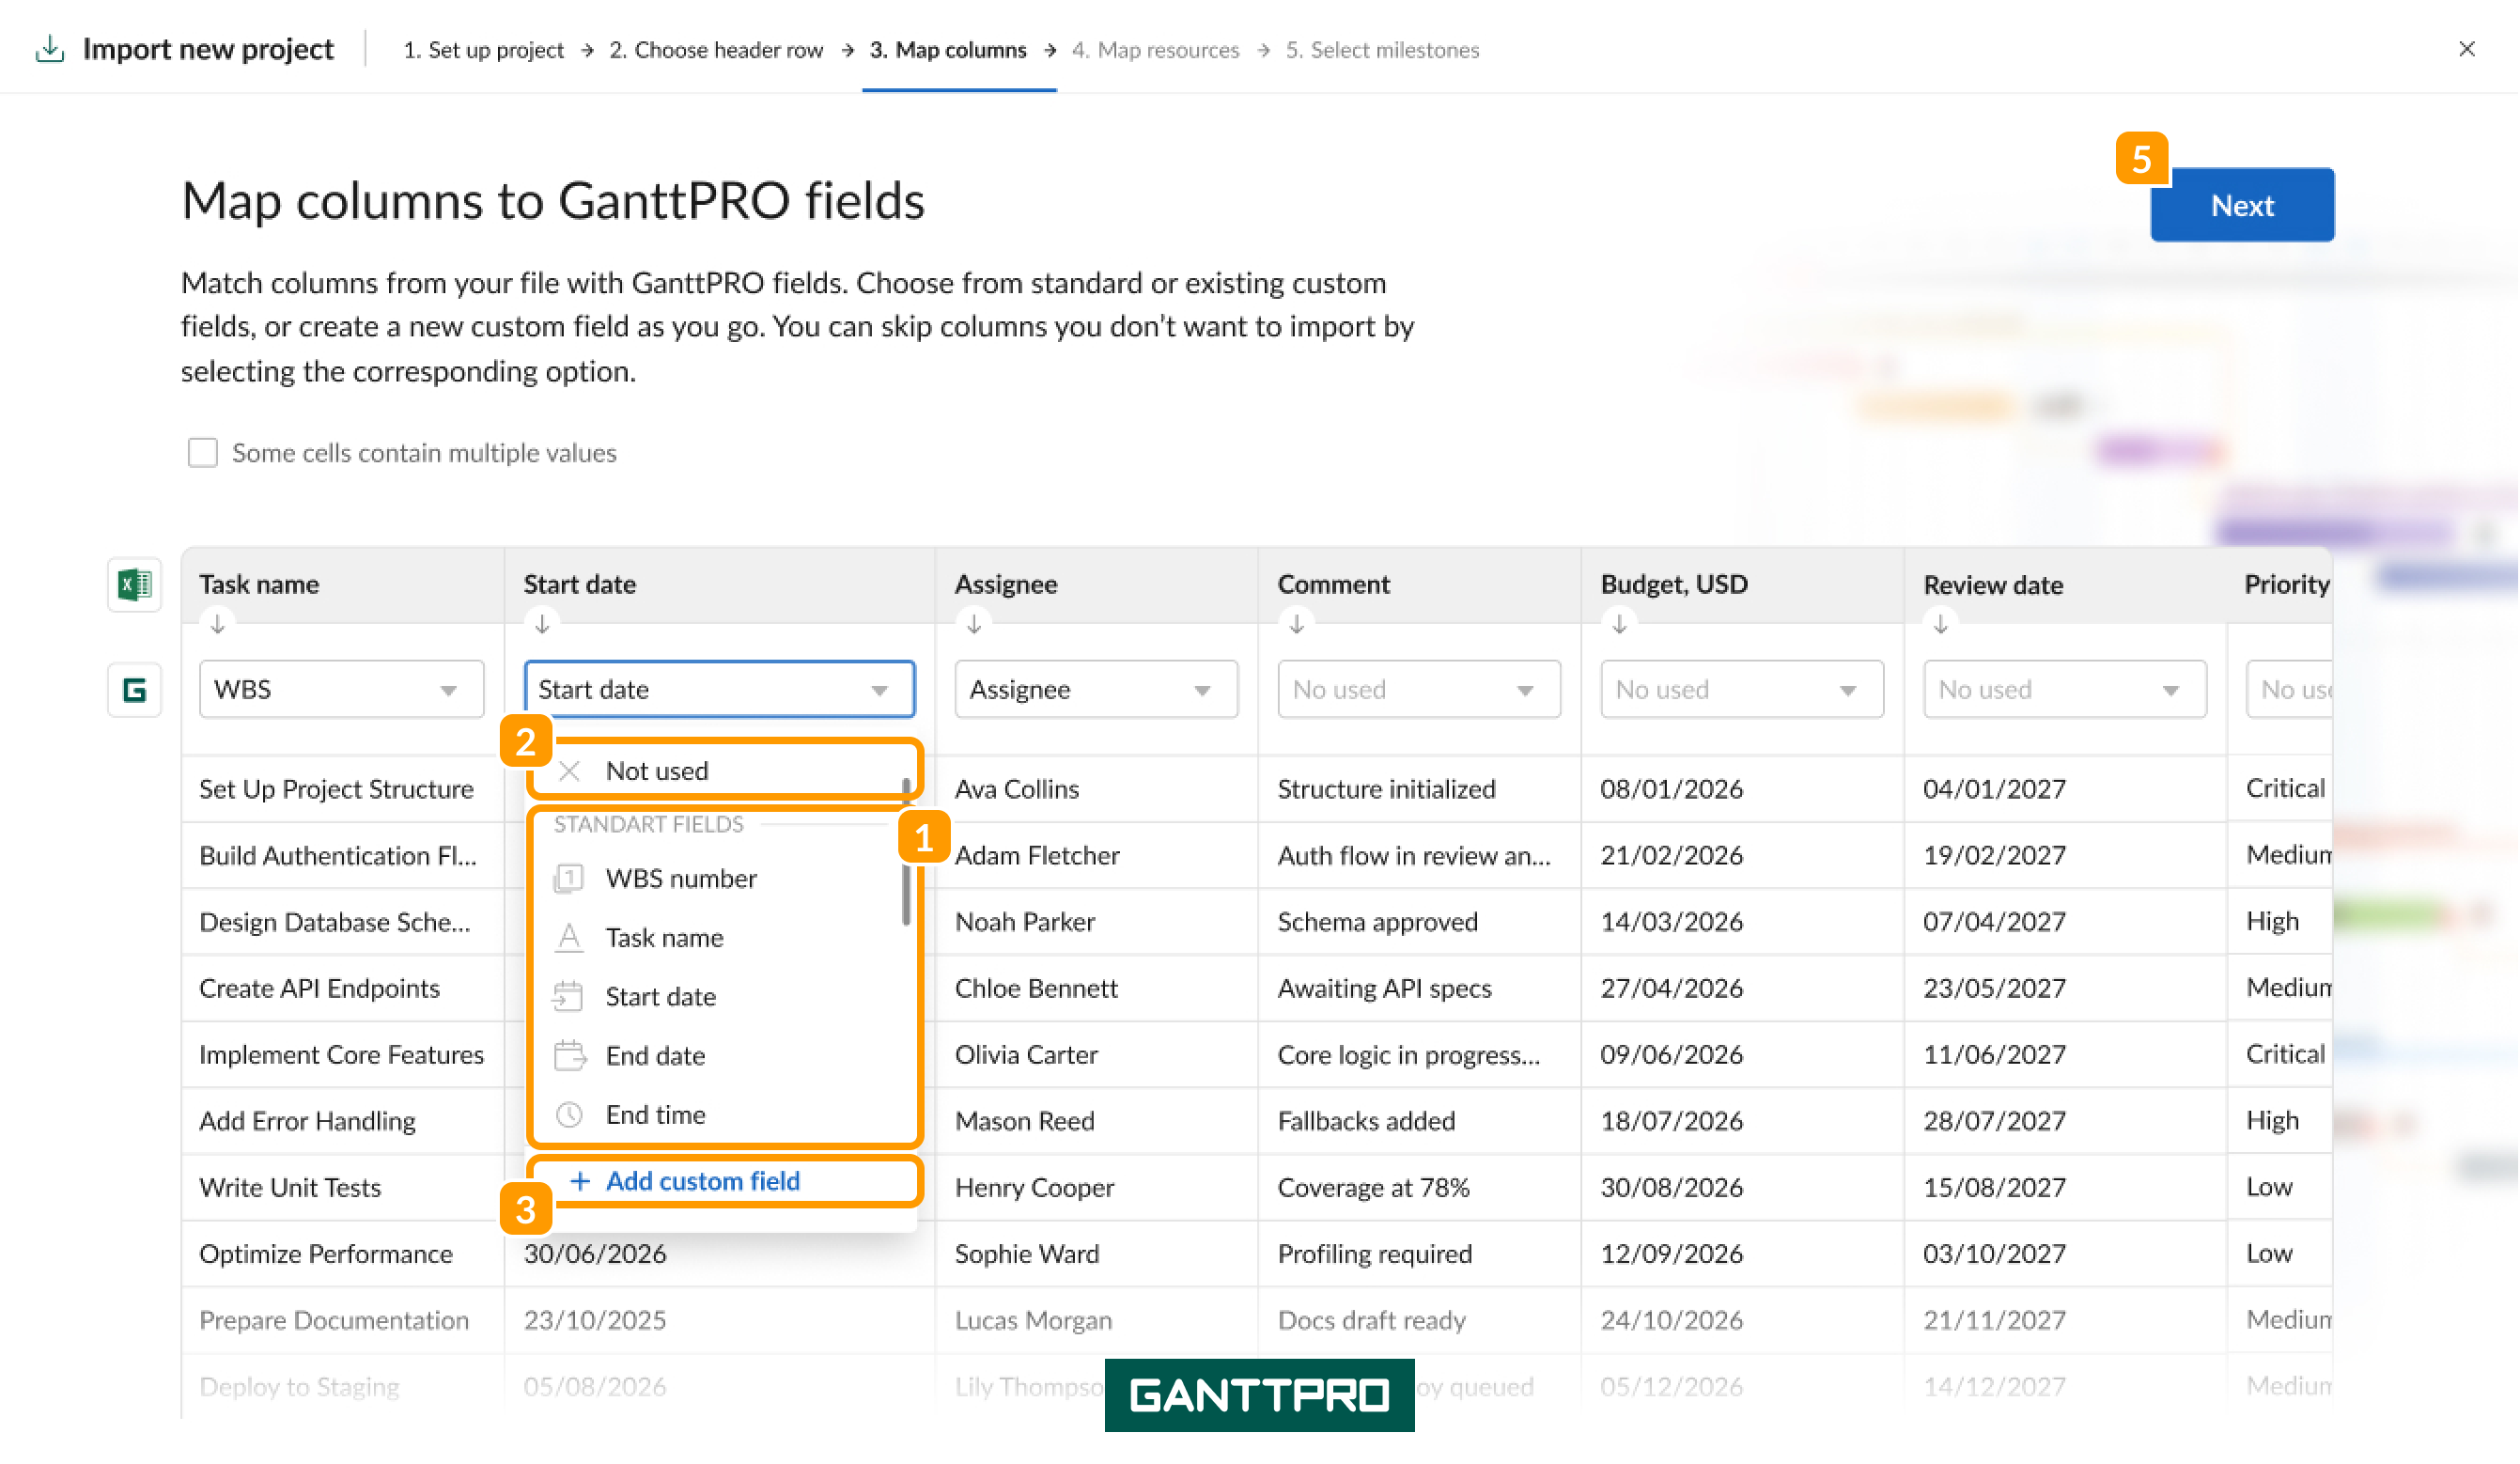Screen dimensions: 2520x1464
Task: Click the End time clock icon
Action: pyautogui.click(x=569, y=1115)
